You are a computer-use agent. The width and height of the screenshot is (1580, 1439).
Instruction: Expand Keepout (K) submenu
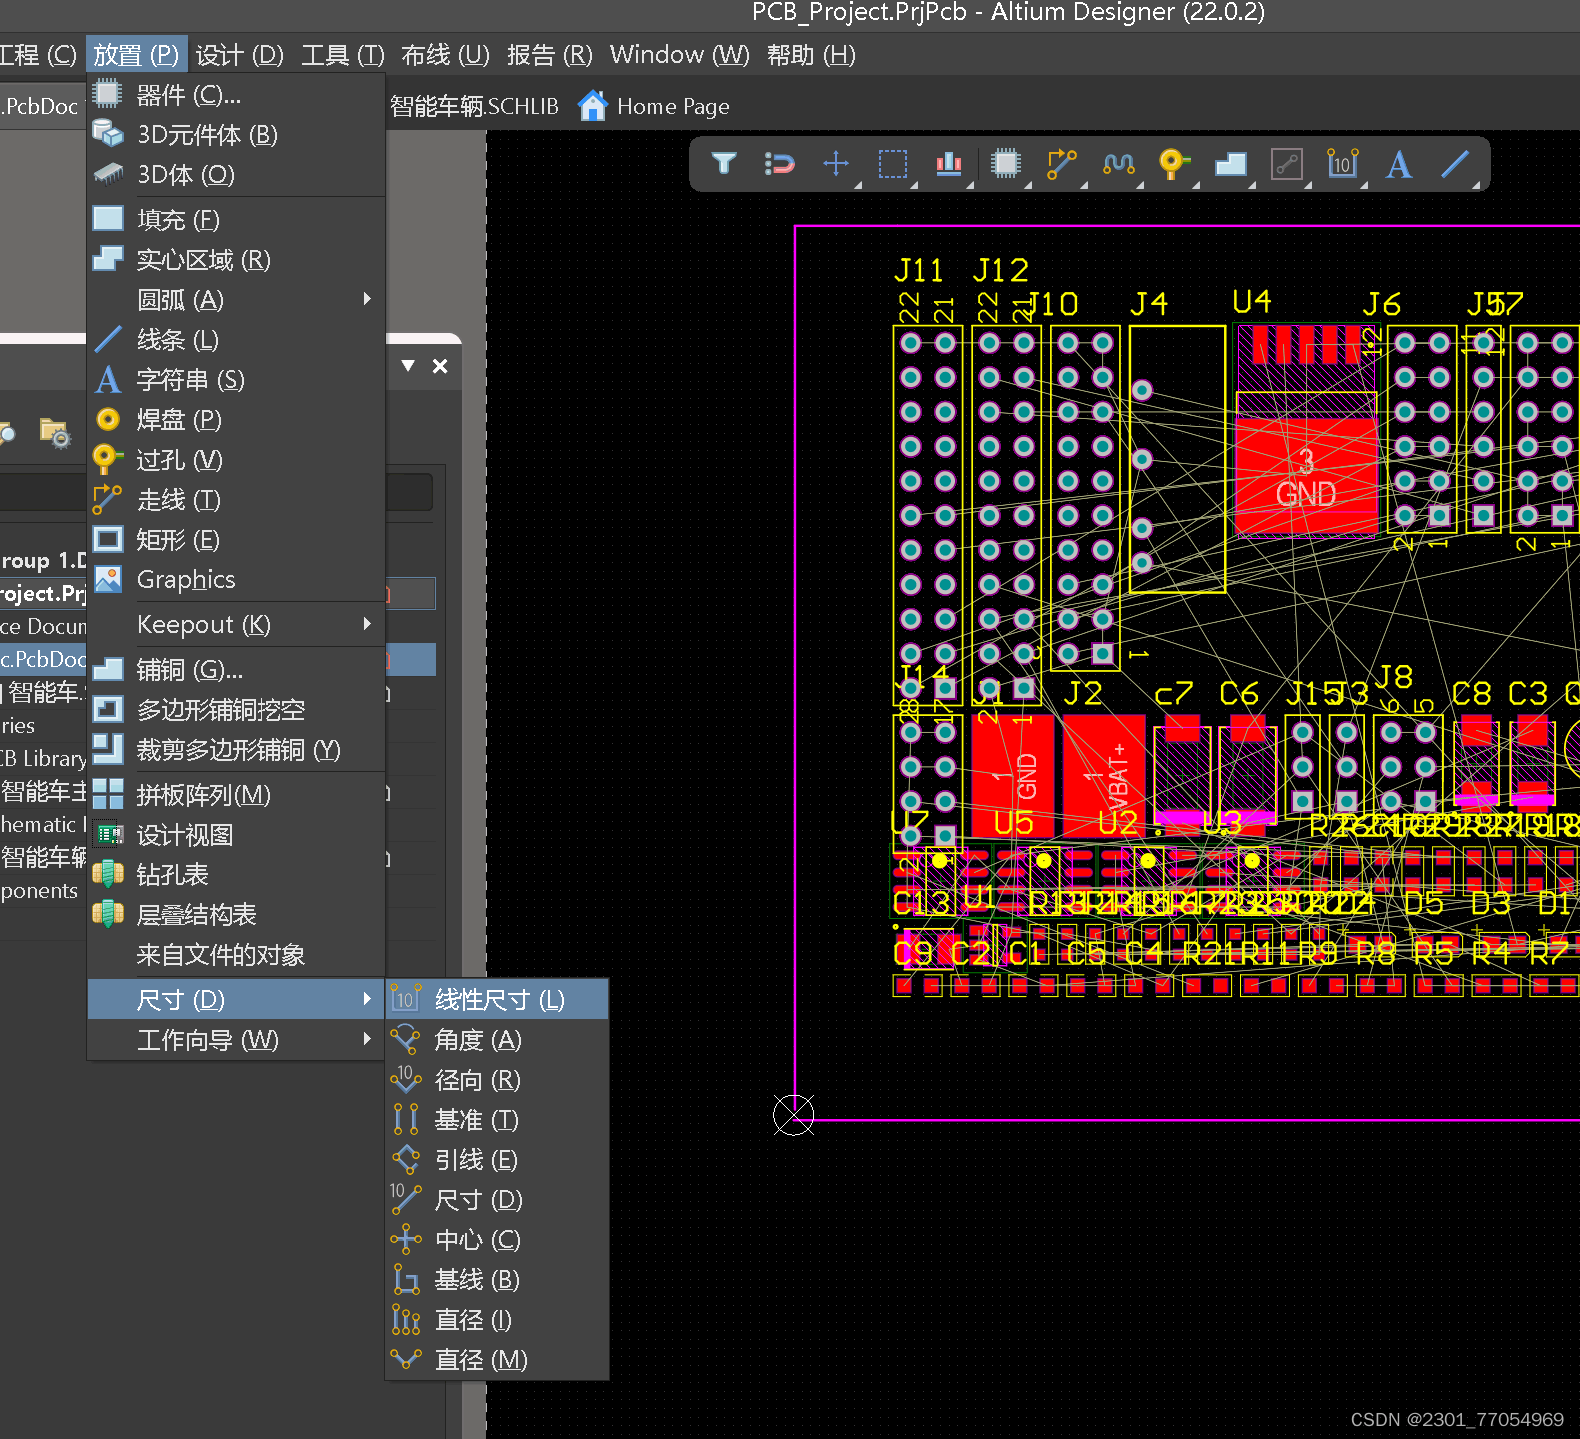[x=236, y=625]
